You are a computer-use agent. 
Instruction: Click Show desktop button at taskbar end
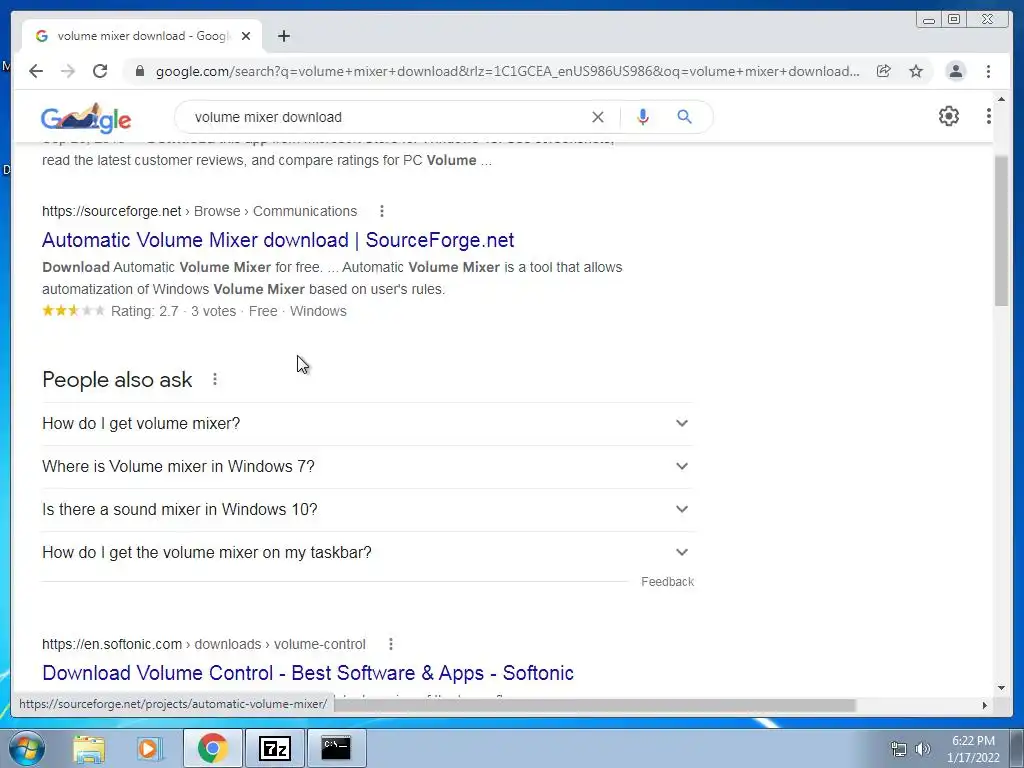pos(1017,748)
